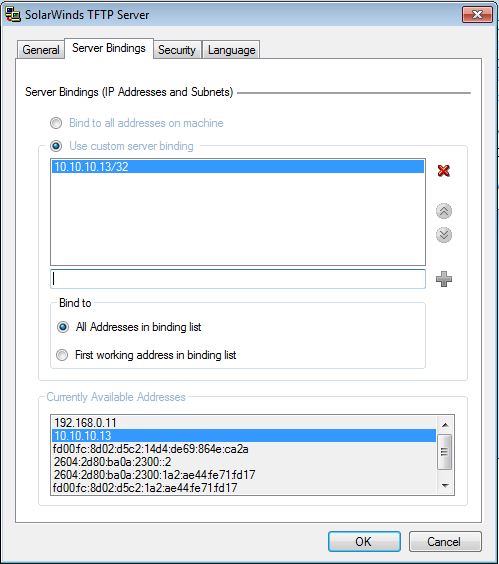Move binding down with double-chevron icon
Viewport: 499px width, 564px height.
[444, 235]
